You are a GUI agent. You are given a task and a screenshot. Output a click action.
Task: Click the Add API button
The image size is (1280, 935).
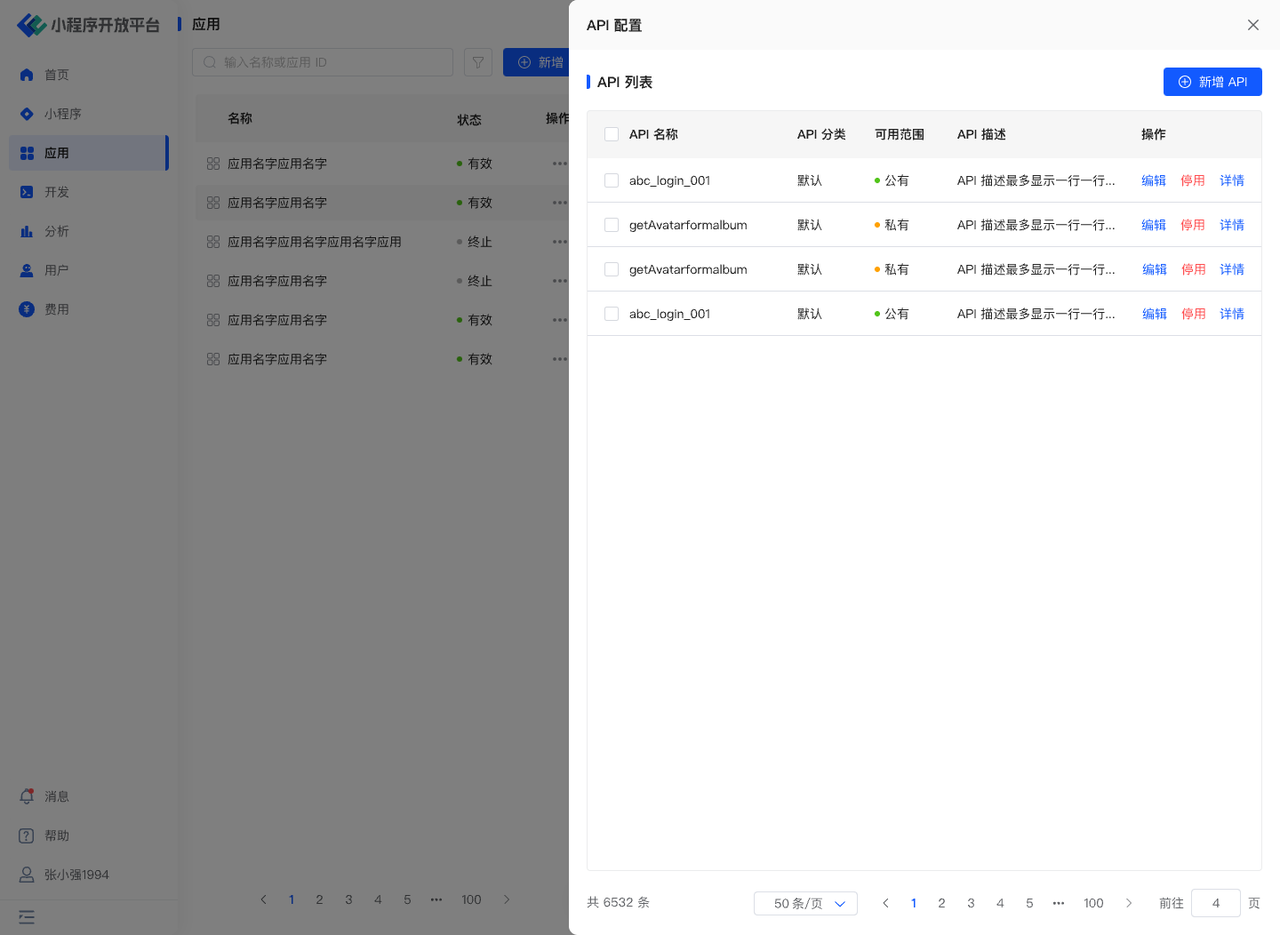click(x=1212, y=82)
